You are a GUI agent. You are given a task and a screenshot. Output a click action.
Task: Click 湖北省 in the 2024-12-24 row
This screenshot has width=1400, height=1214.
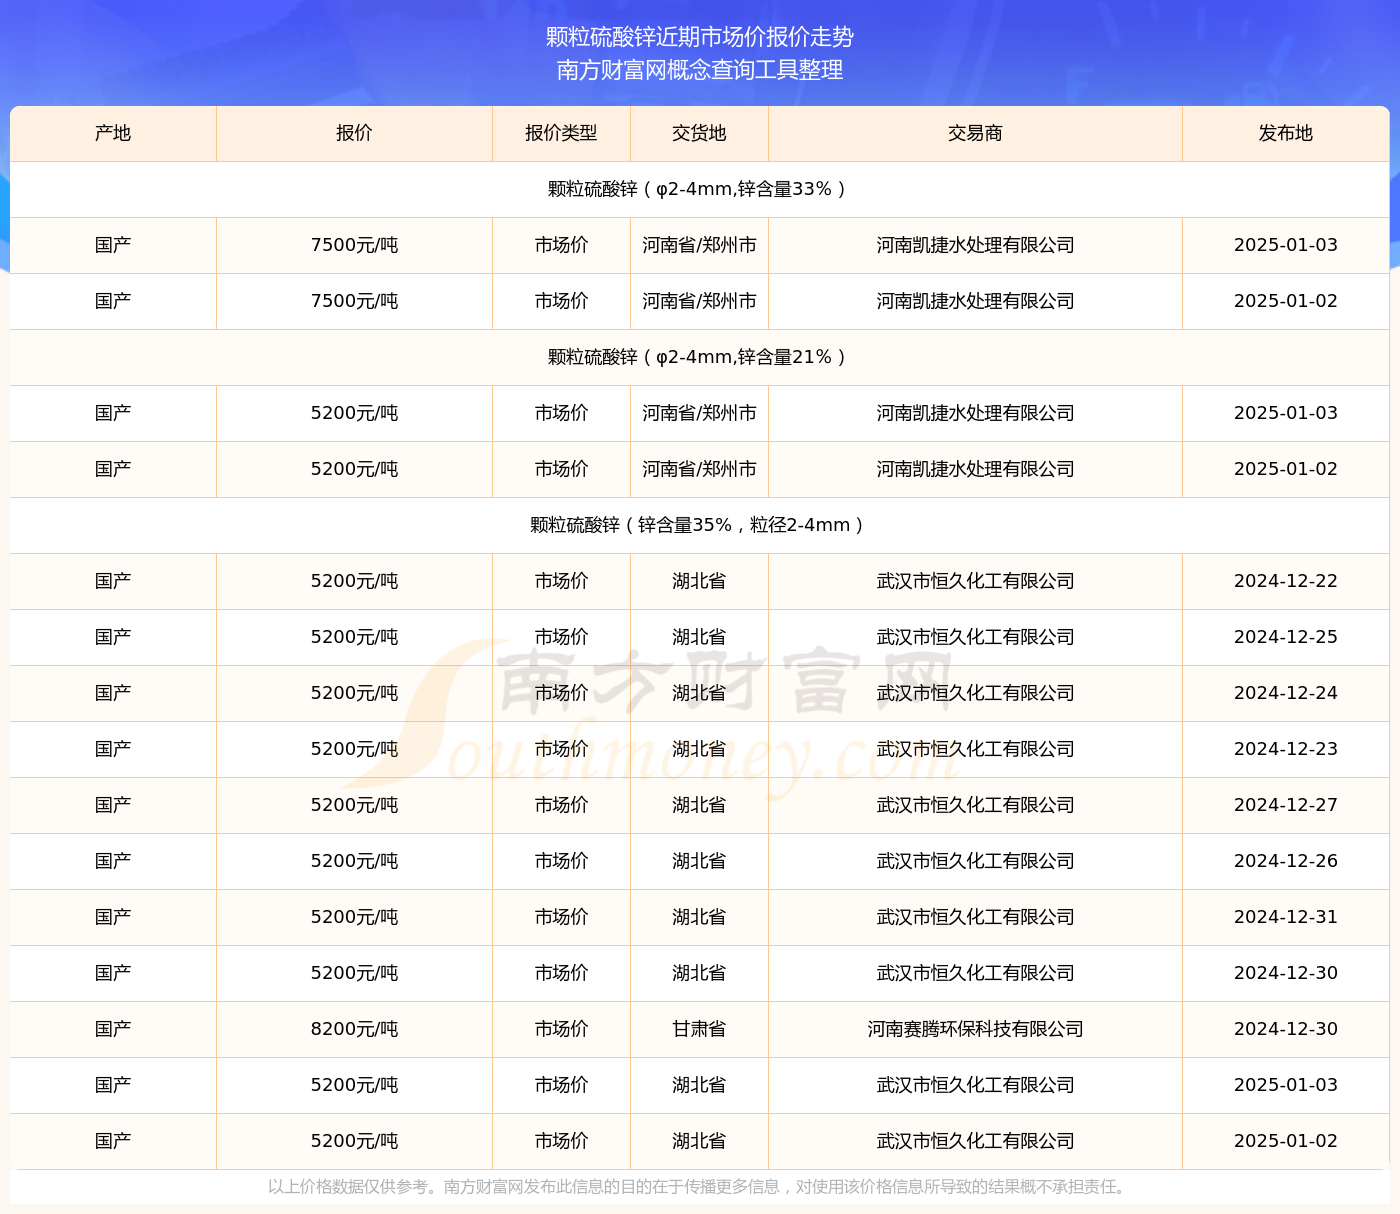click(699, 693)
